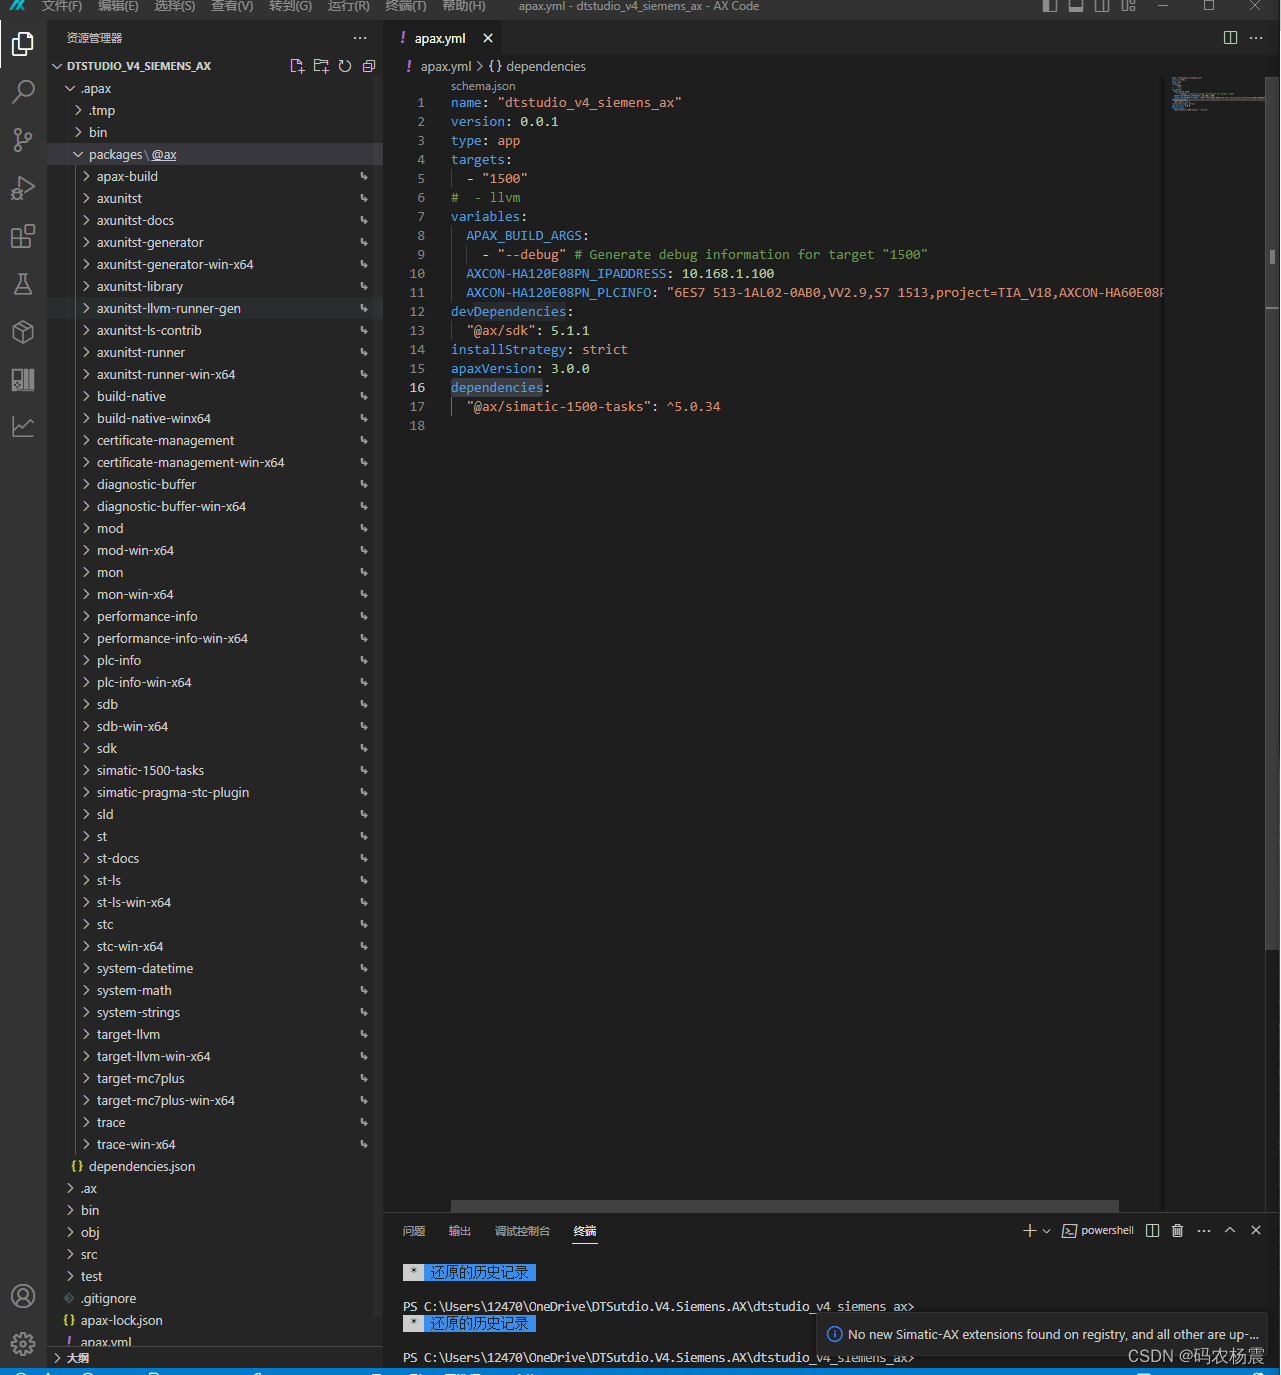Toggle primary sidebar layout icon in title bar
The width and height of the screenshot is (1281, 1375).
click(x=1050, y=6)
